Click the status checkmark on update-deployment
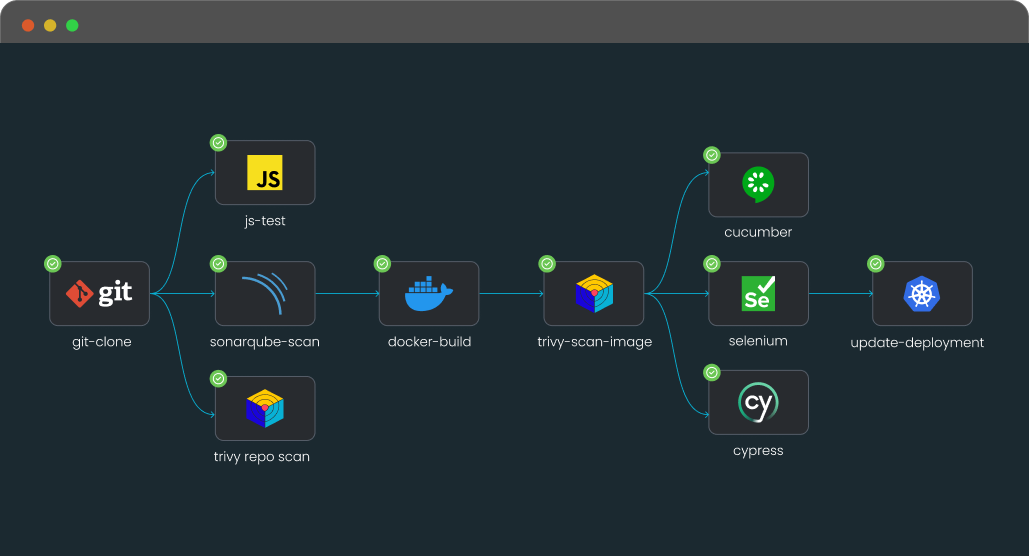The width and height of the screenshot is (1029, 556). click(876, 264)
